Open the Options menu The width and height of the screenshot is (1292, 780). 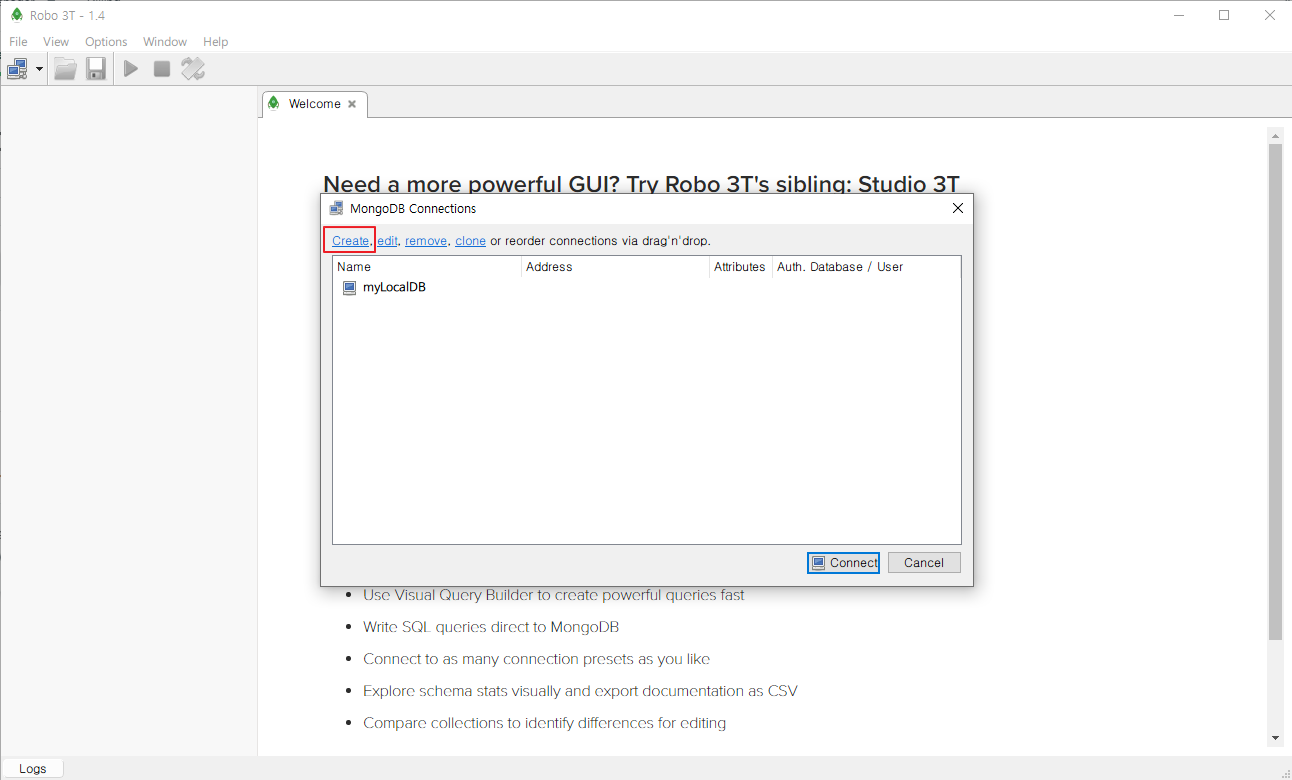106,42
